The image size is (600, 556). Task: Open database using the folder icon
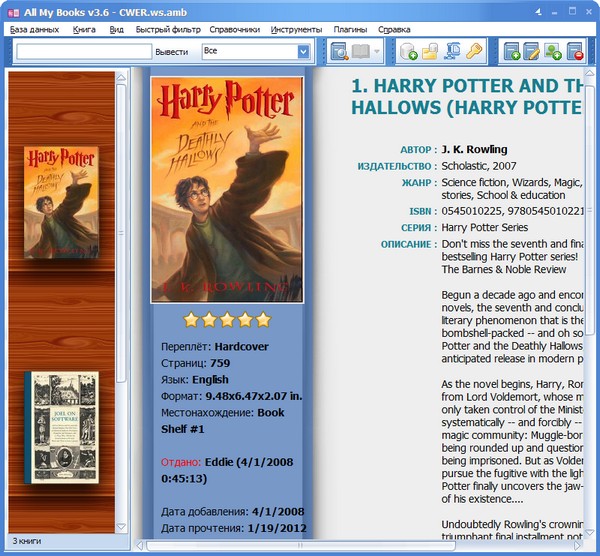pyautogui.click(x=430, y=51)
